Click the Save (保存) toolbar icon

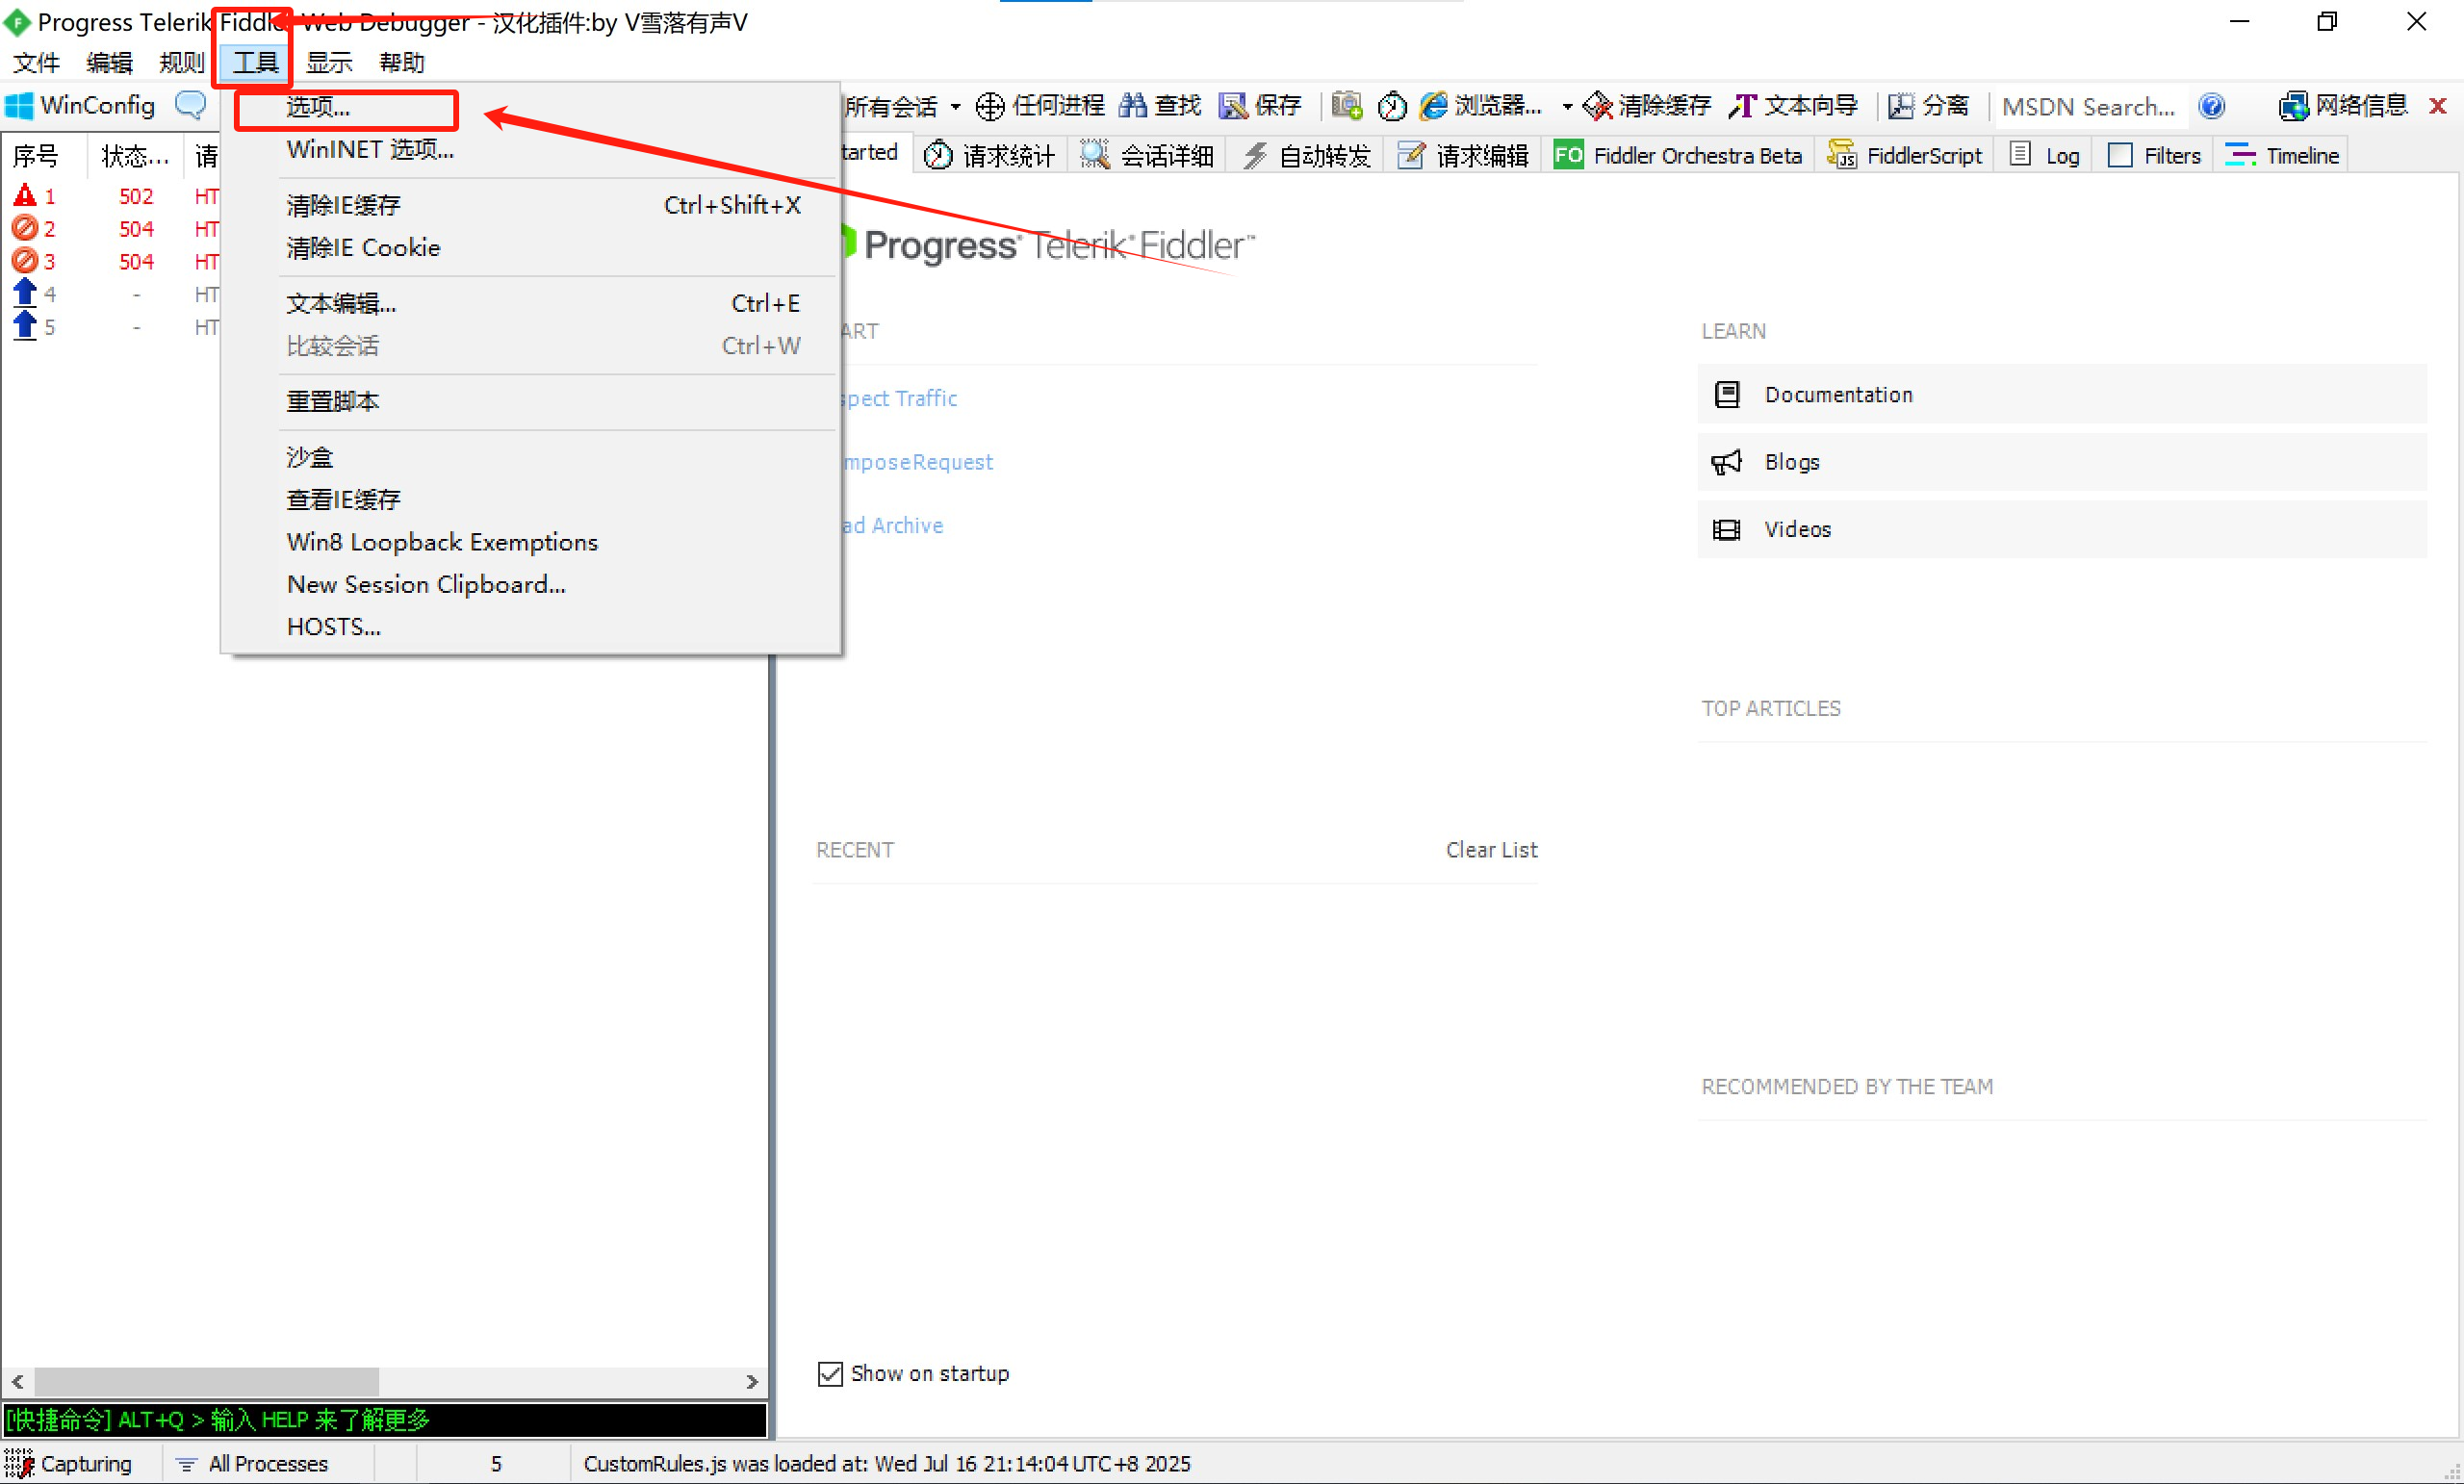coord(1232,106)
